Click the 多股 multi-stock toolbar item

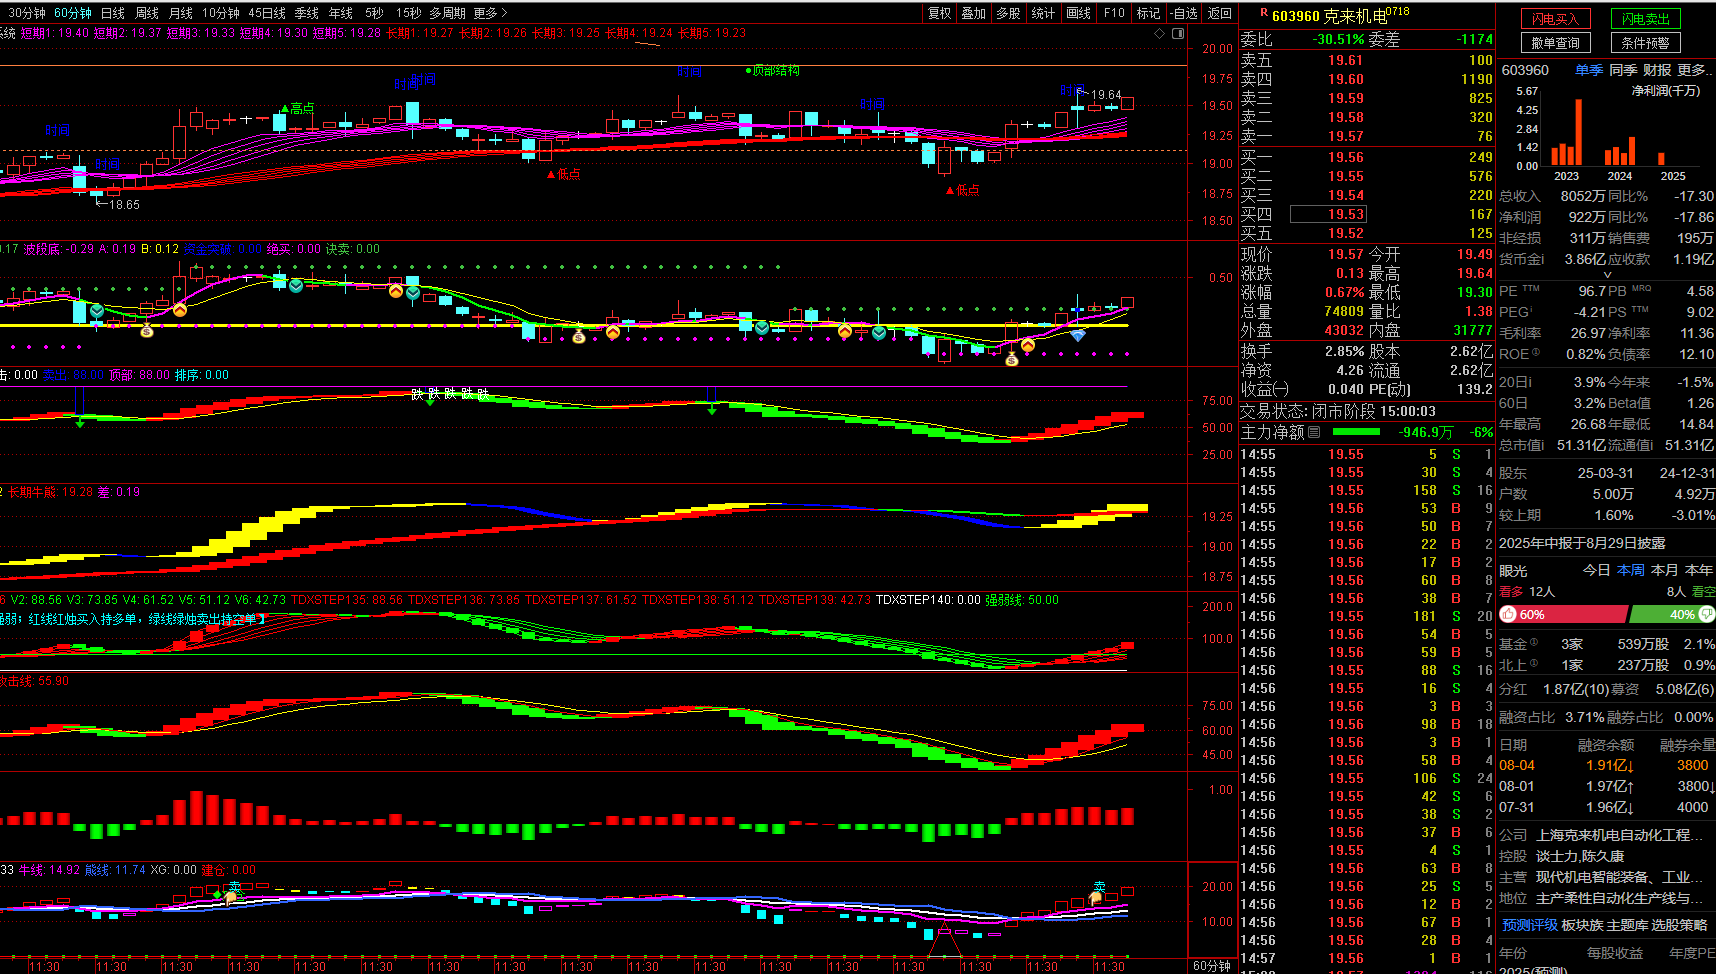click(x=1008, y=13)
